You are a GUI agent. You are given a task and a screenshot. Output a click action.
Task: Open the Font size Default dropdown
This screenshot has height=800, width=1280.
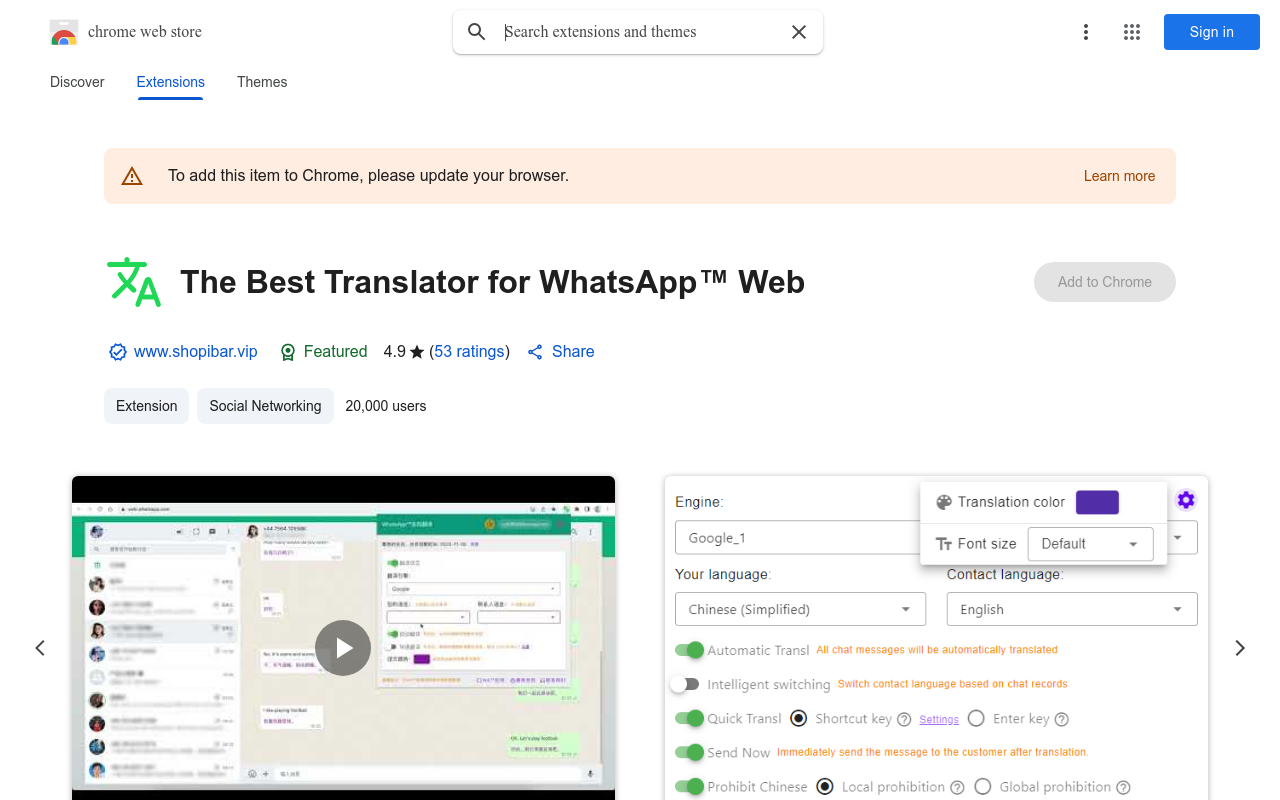tap(1090, 544)
